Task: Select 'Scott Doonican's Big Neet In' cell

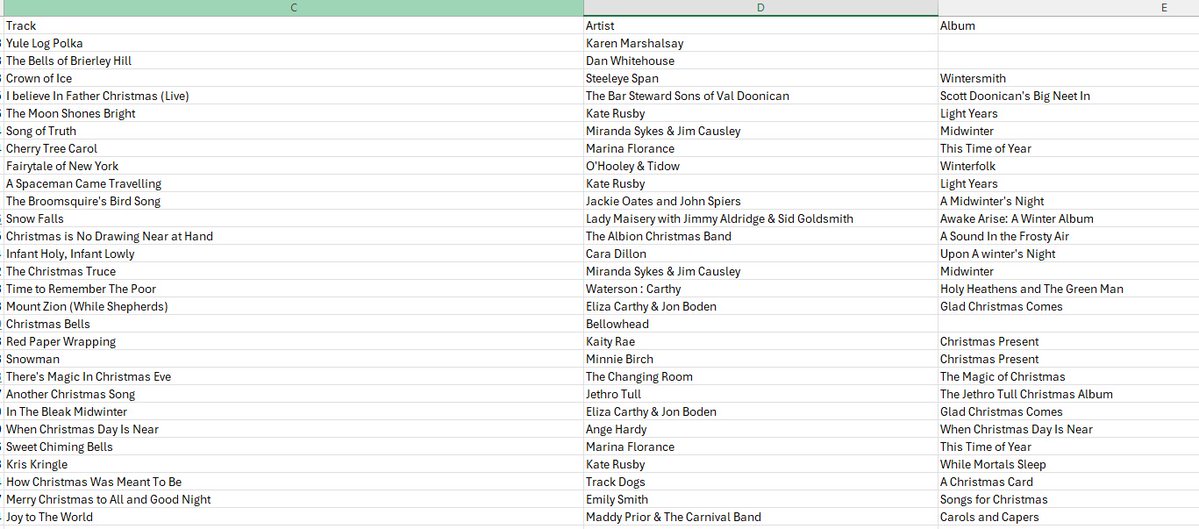Action: tap(1068, 96)
